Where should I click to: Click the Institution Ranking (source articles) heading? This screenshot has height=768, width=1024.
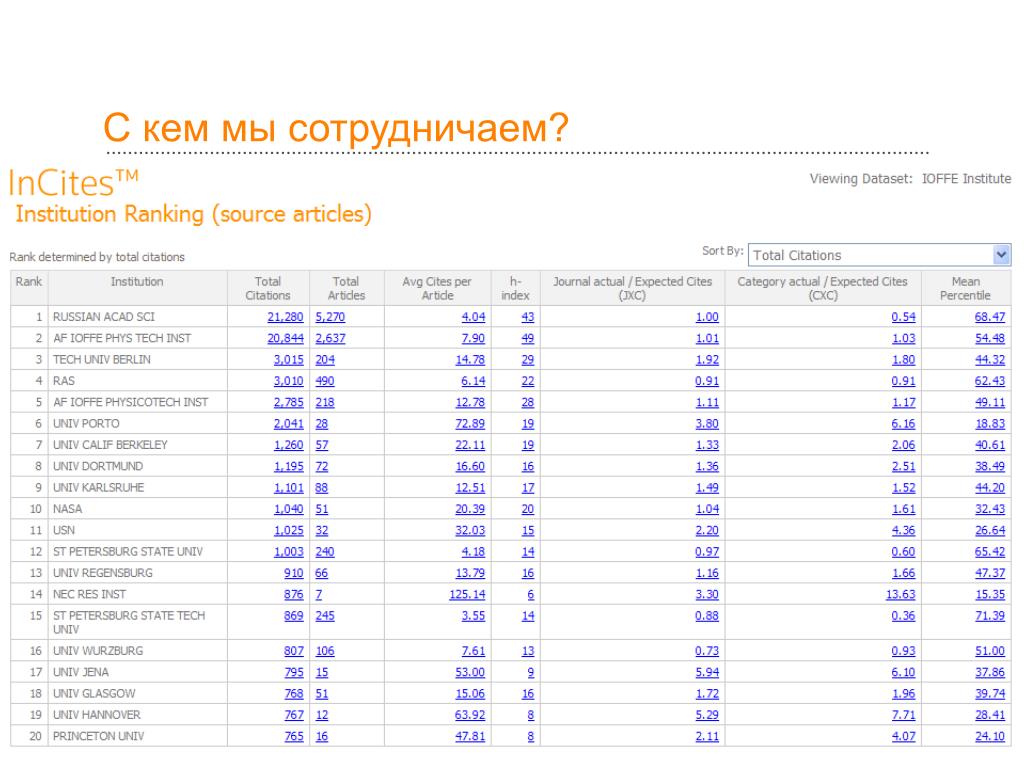coord(193,214)
